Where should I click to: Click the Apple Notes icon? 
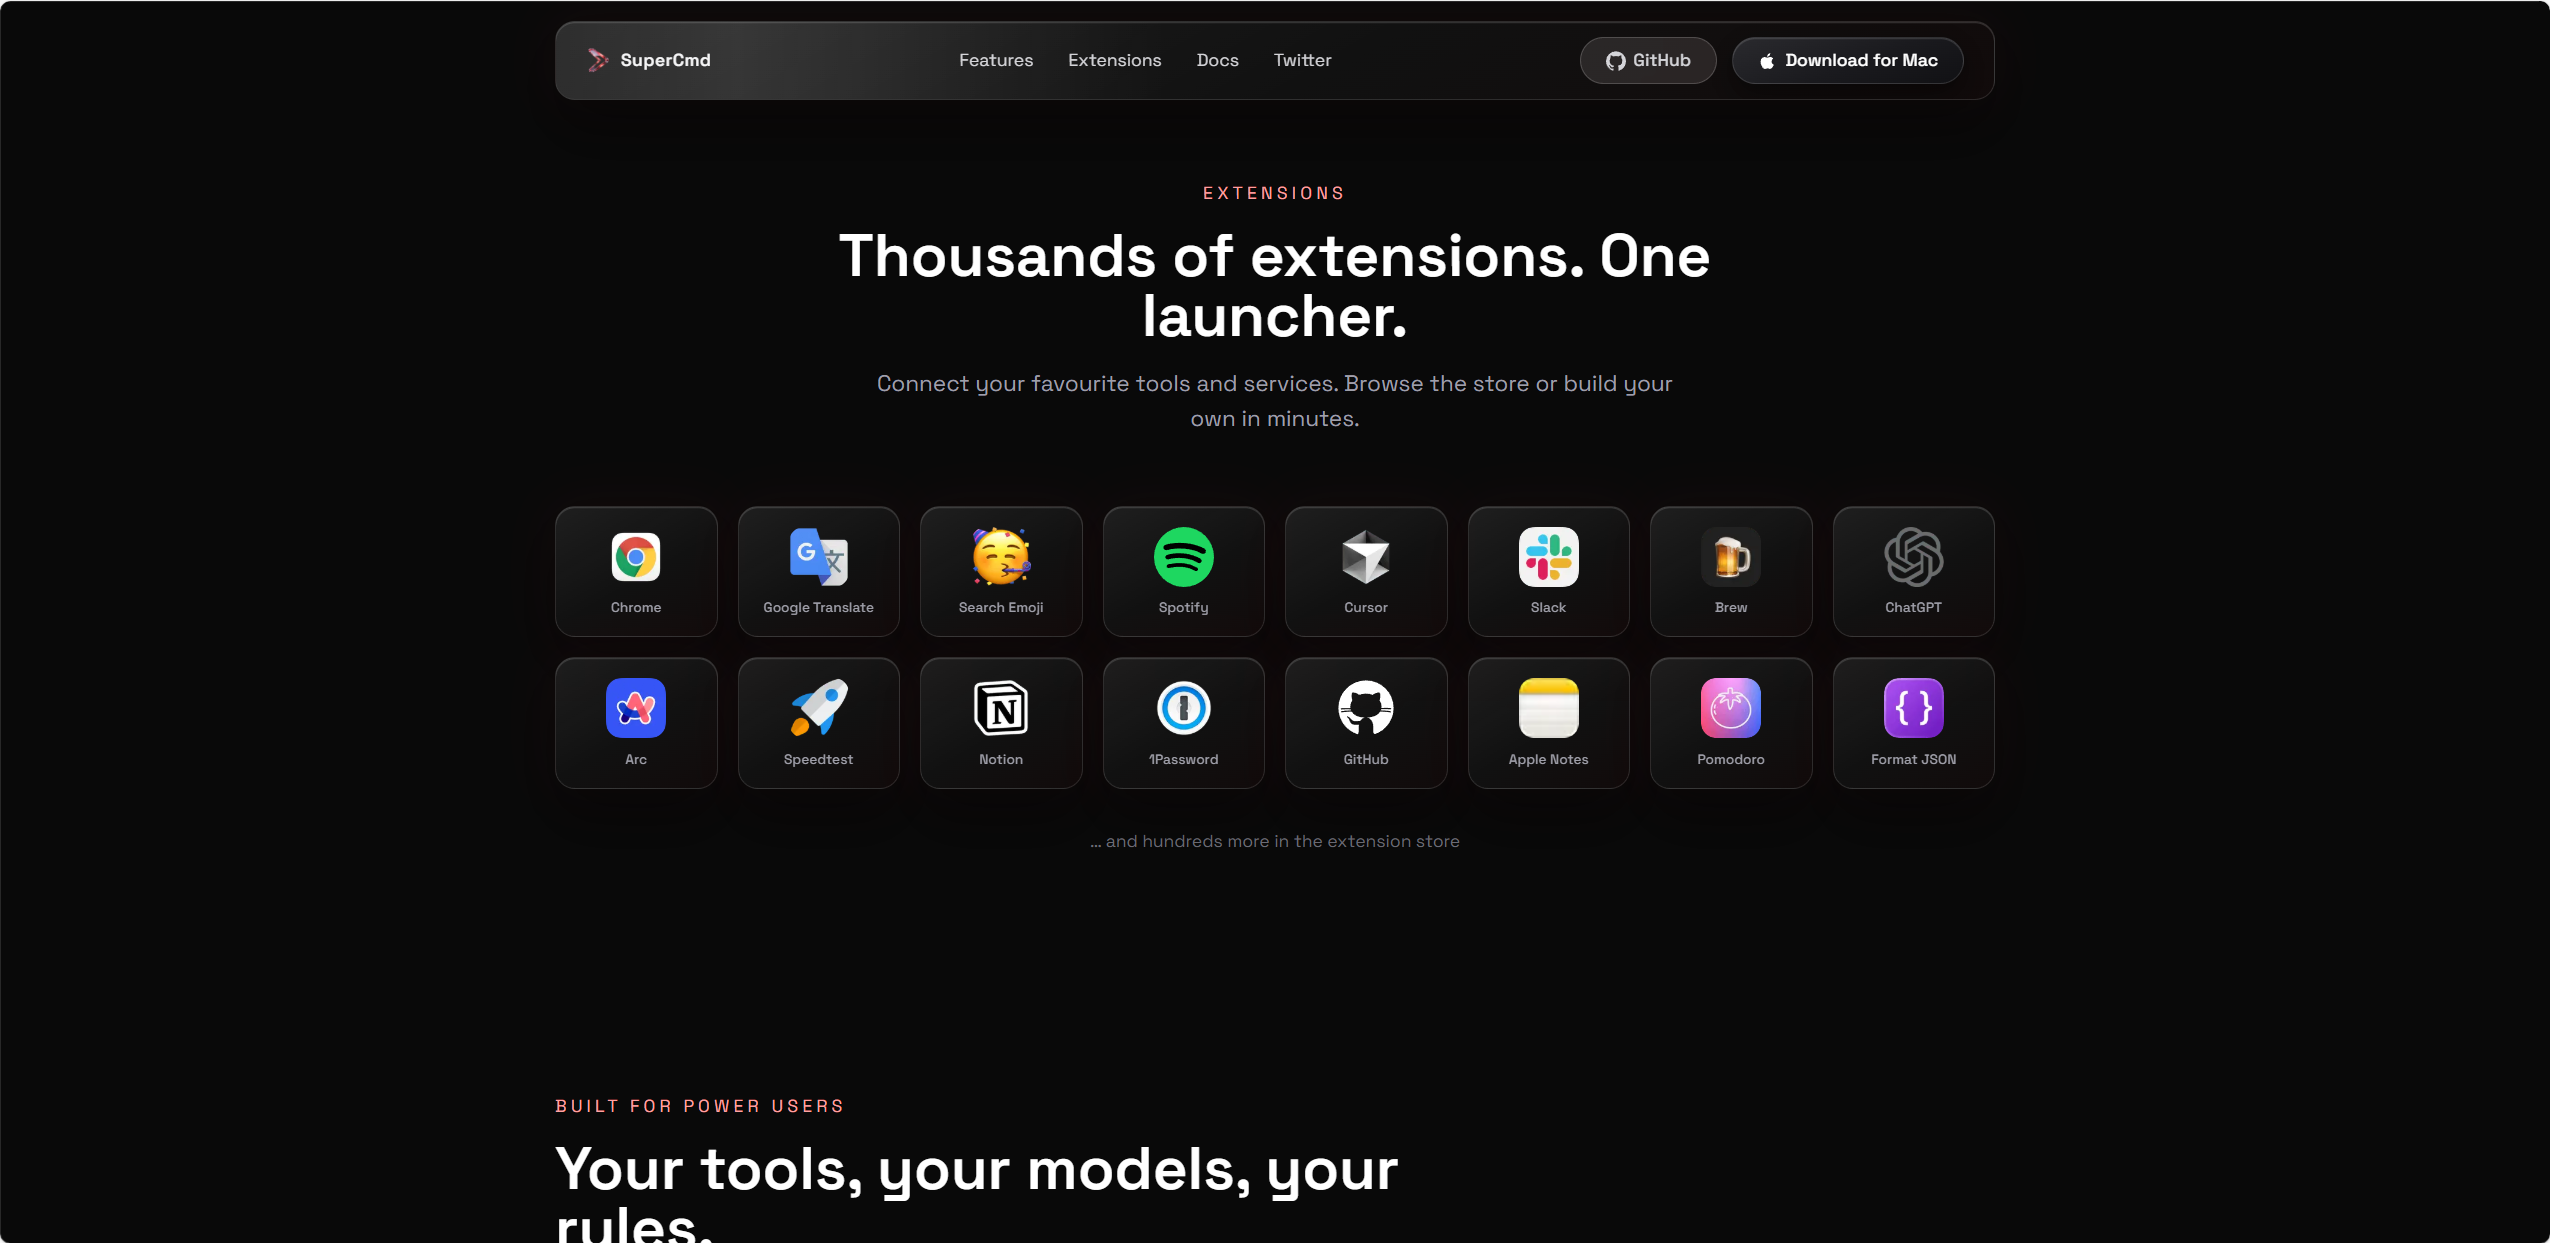1548,708
